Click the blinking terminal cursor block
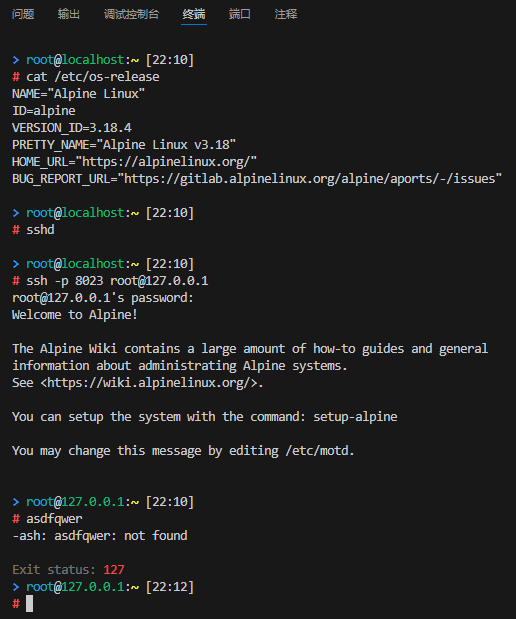Image resolution: width=516 pixels, height=619 pixels. click(x=30, y=604)
